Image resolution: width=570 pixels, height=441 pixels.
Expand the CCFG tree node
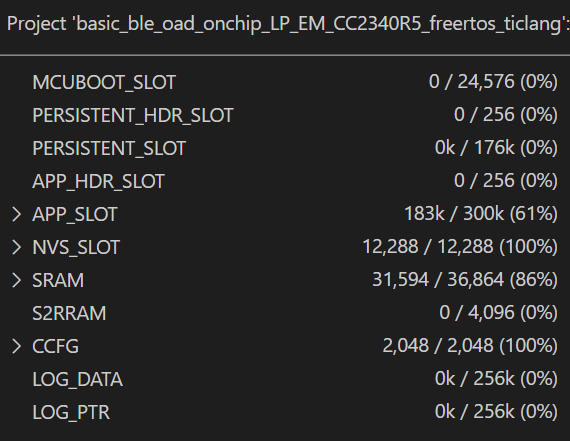click(16, 346)
